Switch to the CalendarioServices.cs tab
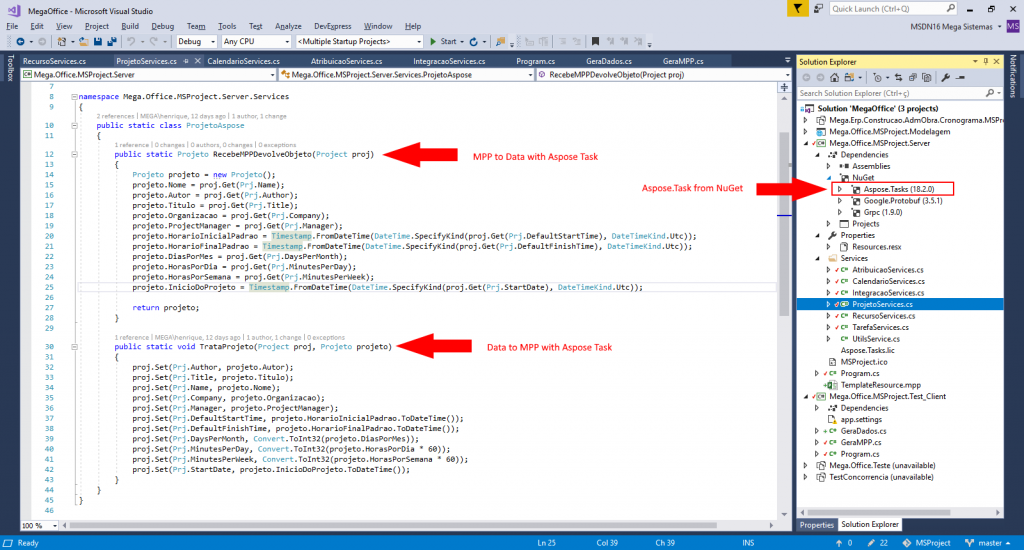1024x550 pixels. click(244, 61)
